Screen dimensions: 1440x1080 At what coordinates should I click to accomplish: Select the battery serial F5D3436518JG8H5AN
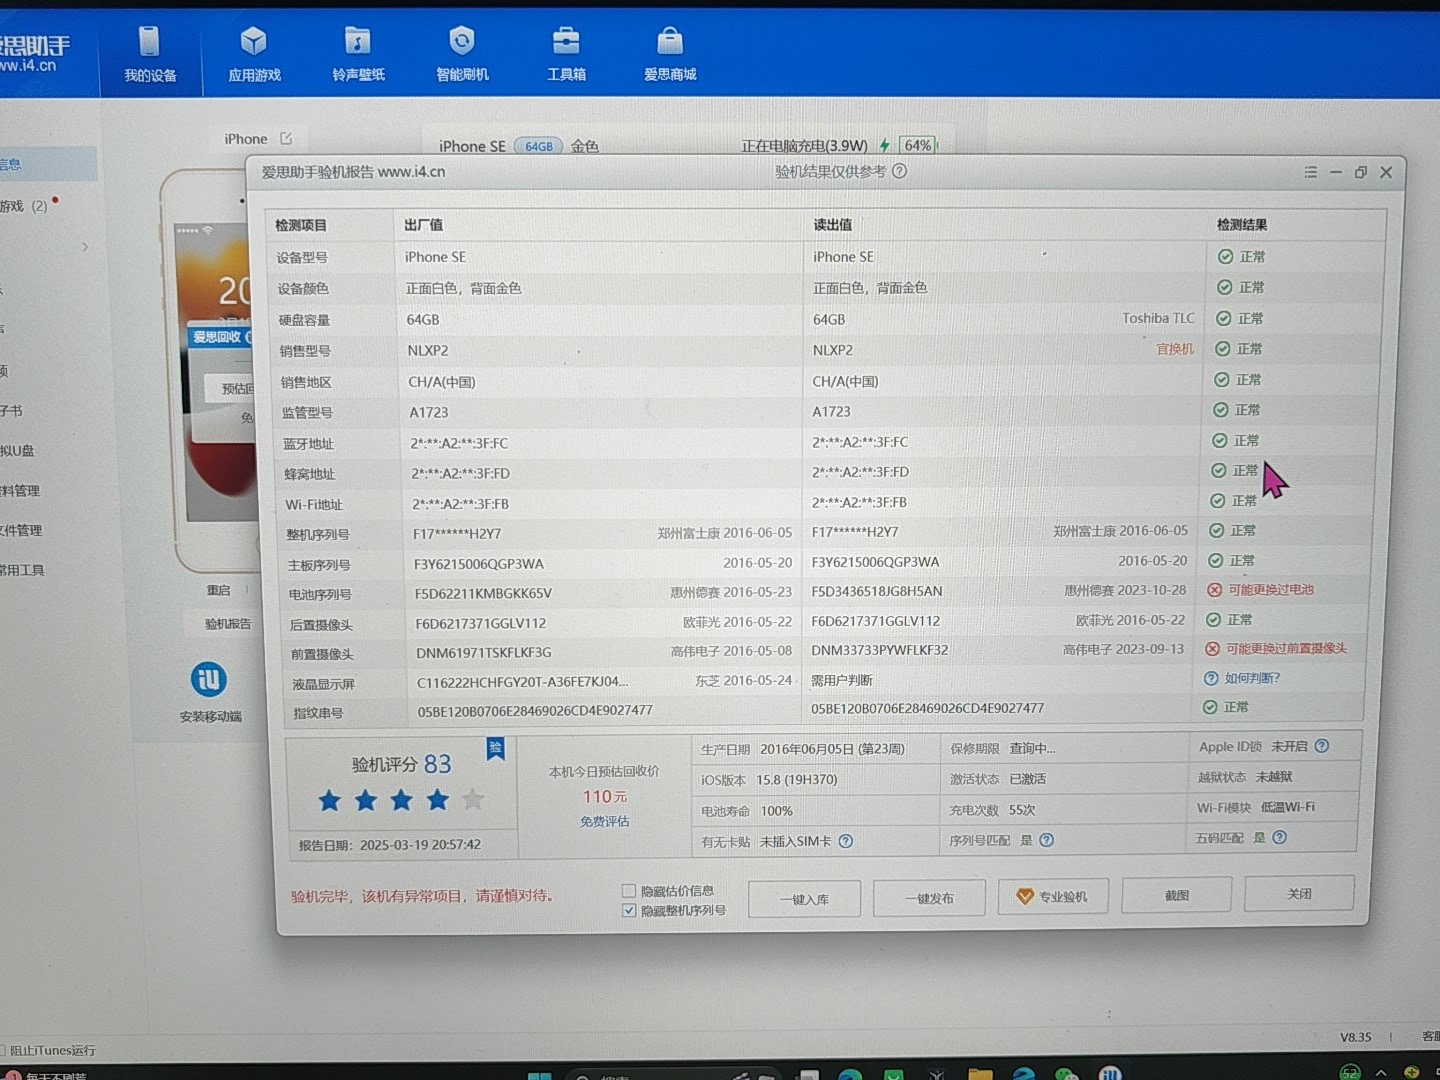pos(877,591)
